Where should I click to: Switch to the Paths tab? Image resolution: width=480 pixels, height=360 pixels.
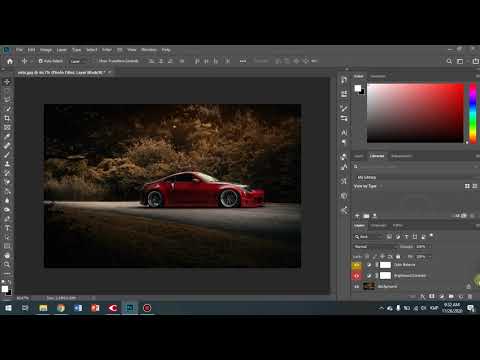pos(397,226)
